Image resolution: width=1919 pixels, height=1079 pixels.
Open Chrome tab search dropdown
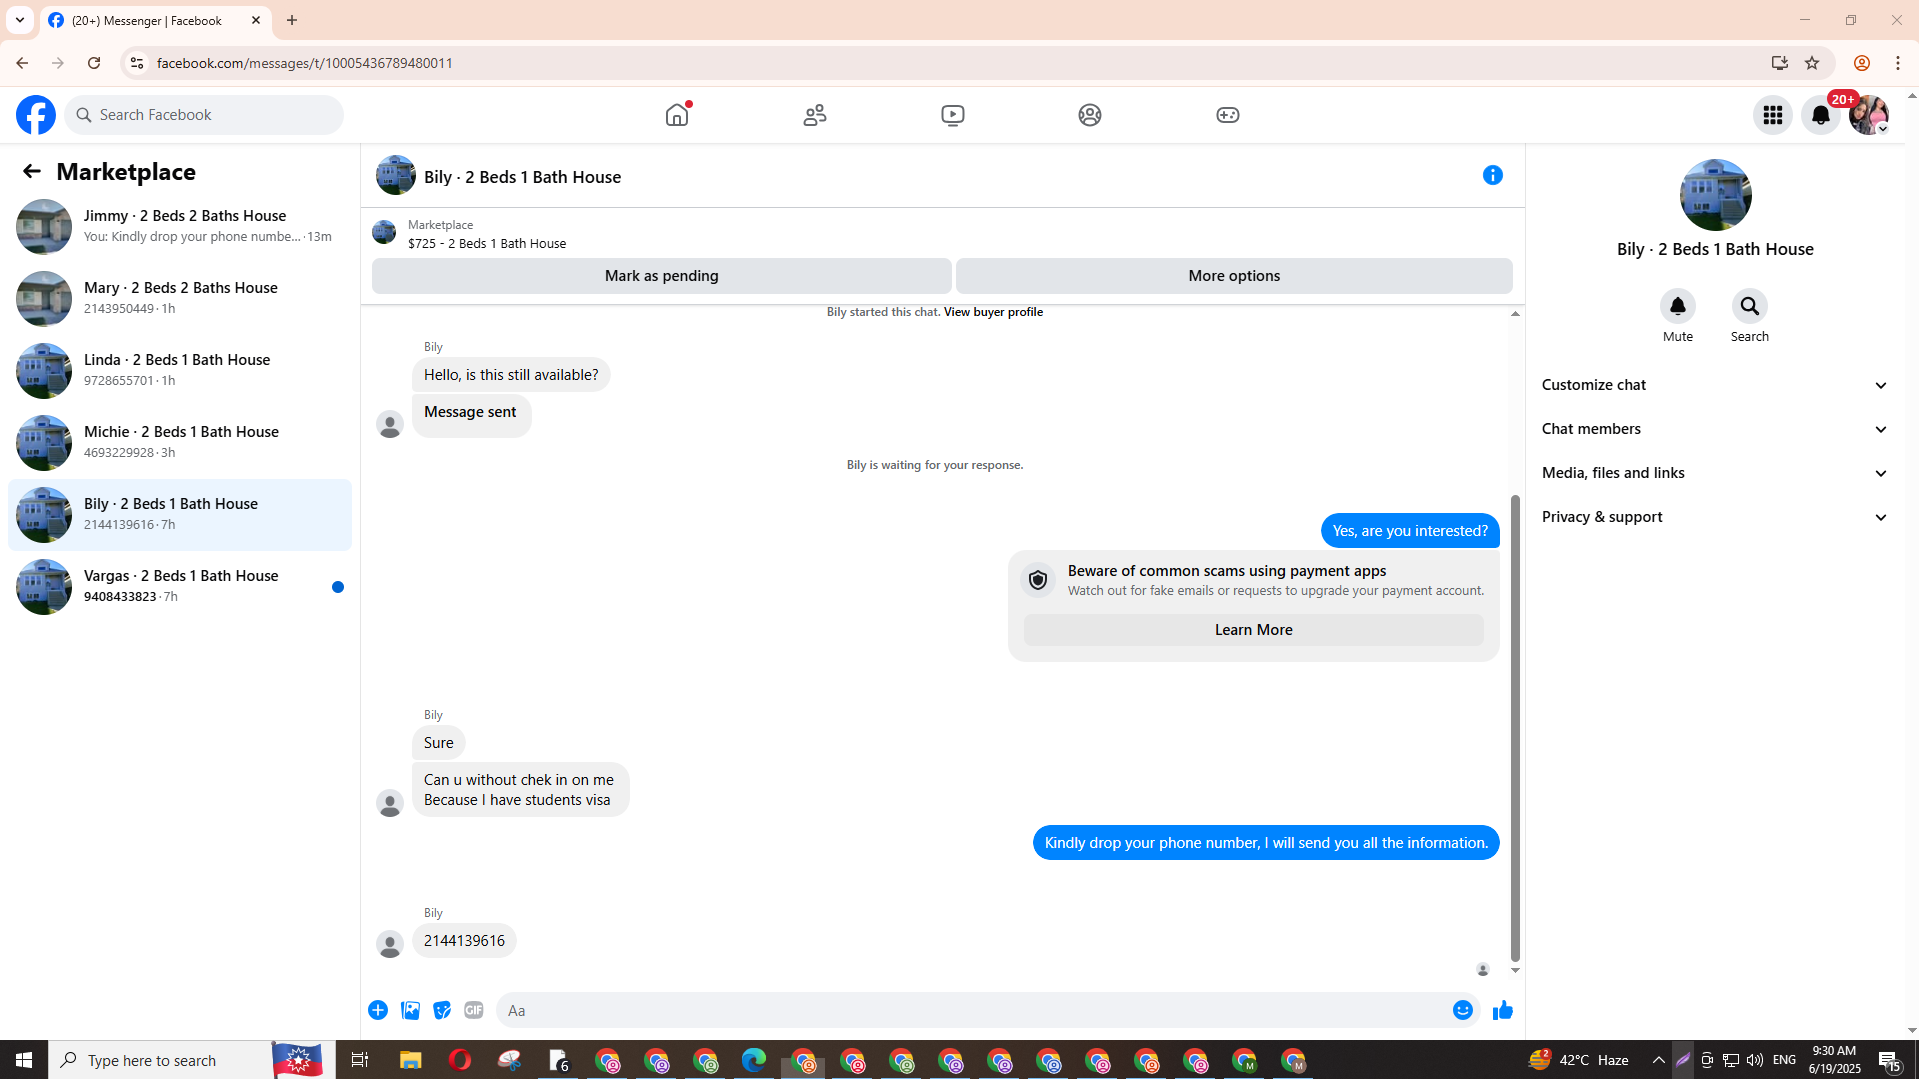coord(20,20)
